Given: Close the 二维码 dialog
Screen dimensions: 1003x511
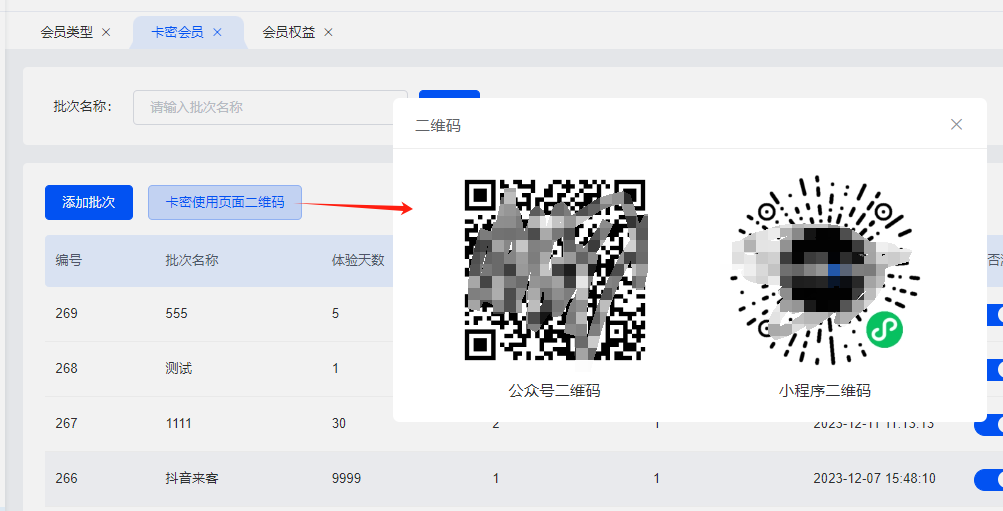Looking at the screenshot, I should [x=956, y=124].
